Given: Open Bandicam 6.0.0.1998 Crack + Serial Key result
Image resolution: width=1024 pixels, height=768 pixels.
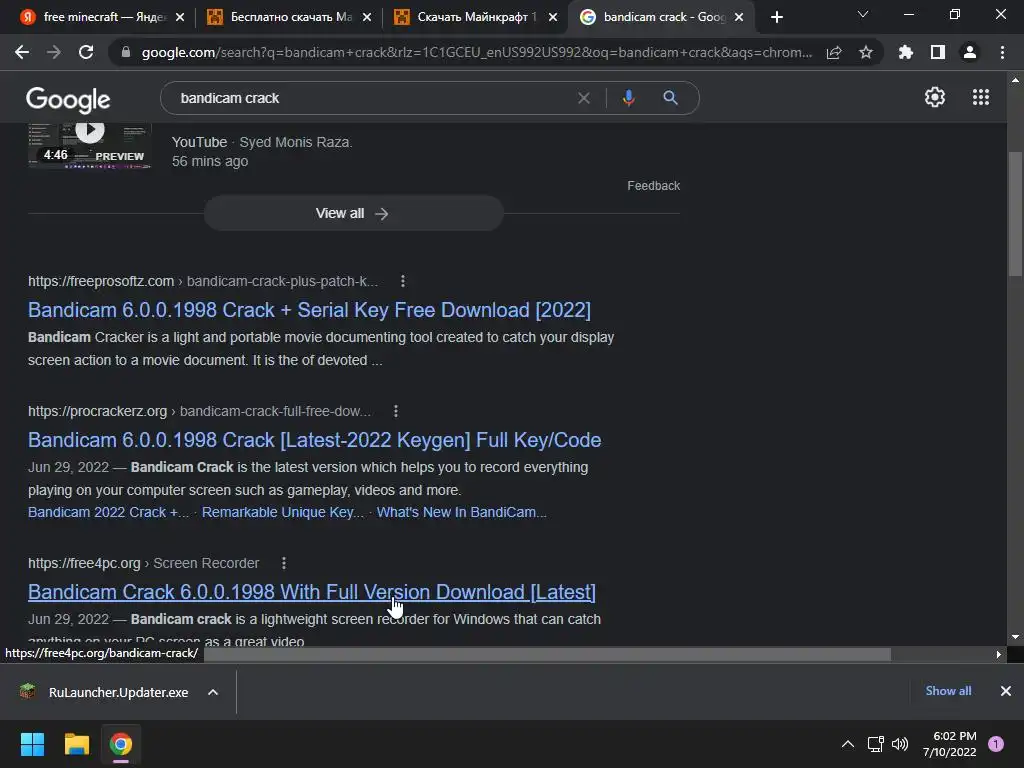Looking at the screenshot, I should [309, 310].
